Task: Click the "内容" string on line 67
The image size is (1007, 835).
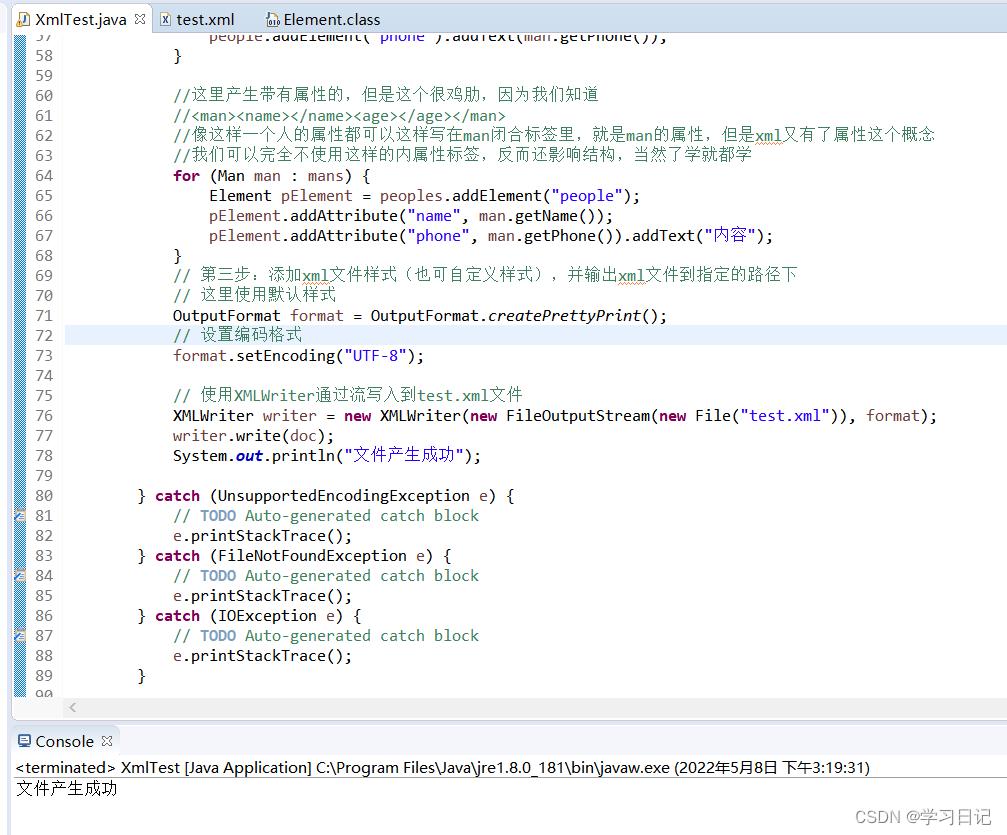Action: point(730,235)
